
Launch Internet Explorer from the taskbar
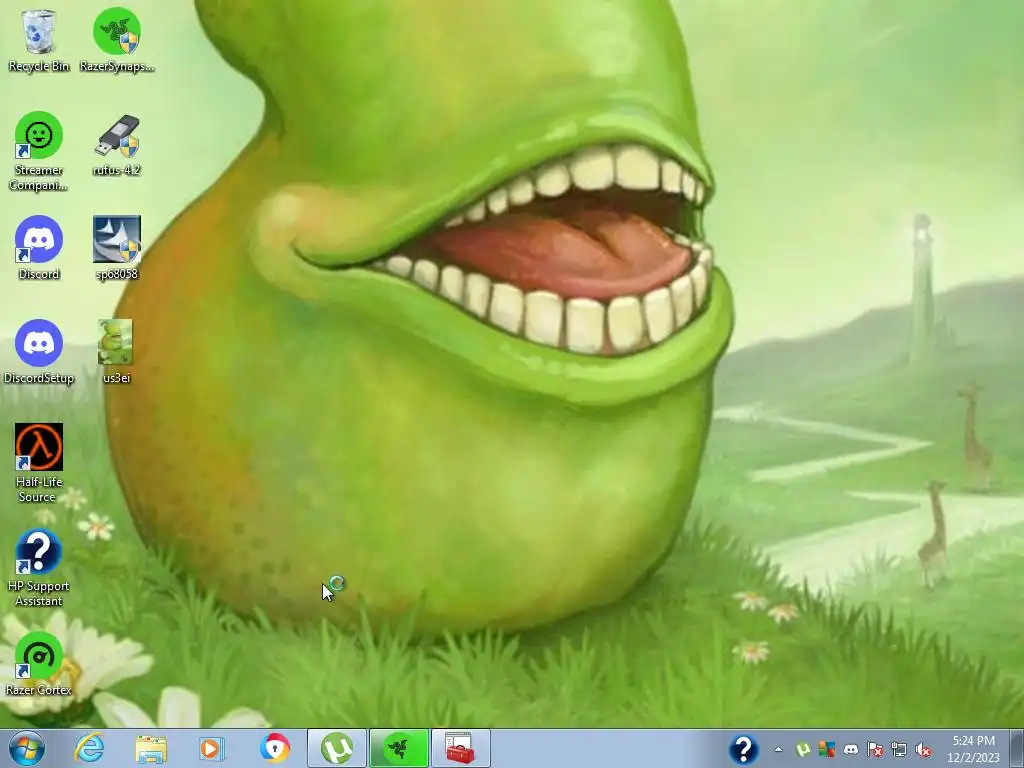[x=89, y=748]
